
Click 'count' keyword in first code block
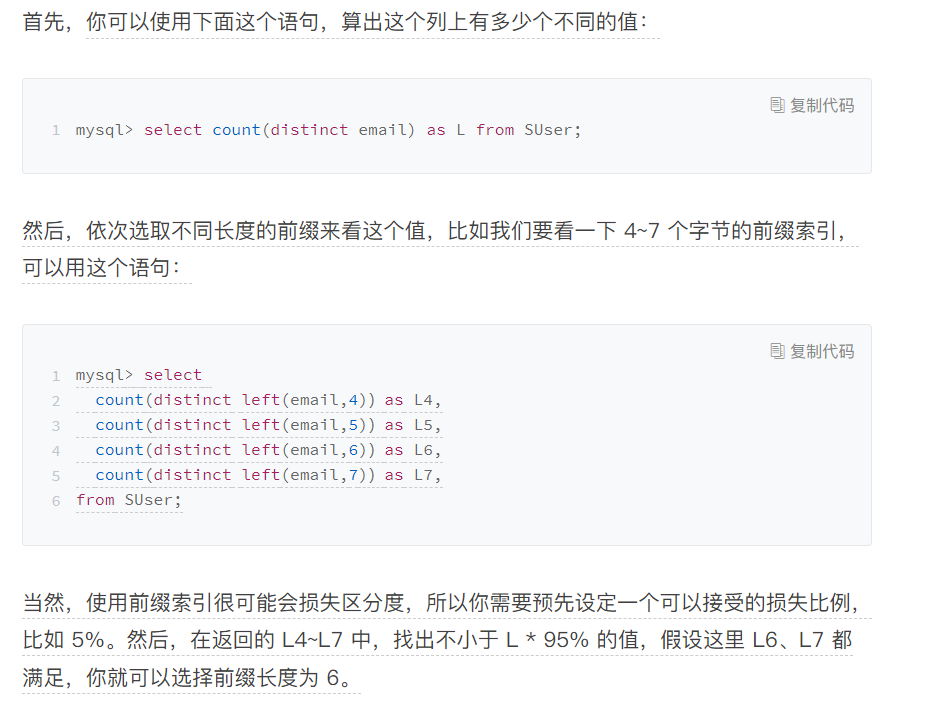coord(236,130)
